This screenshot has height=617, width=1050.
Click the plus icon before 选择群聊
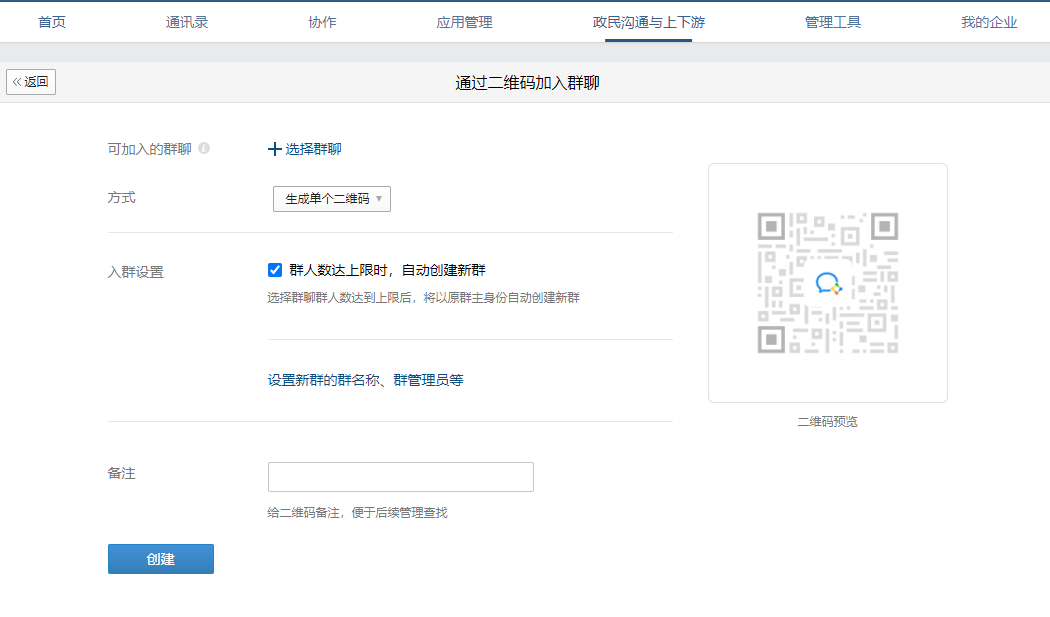[x=275, y=149]
